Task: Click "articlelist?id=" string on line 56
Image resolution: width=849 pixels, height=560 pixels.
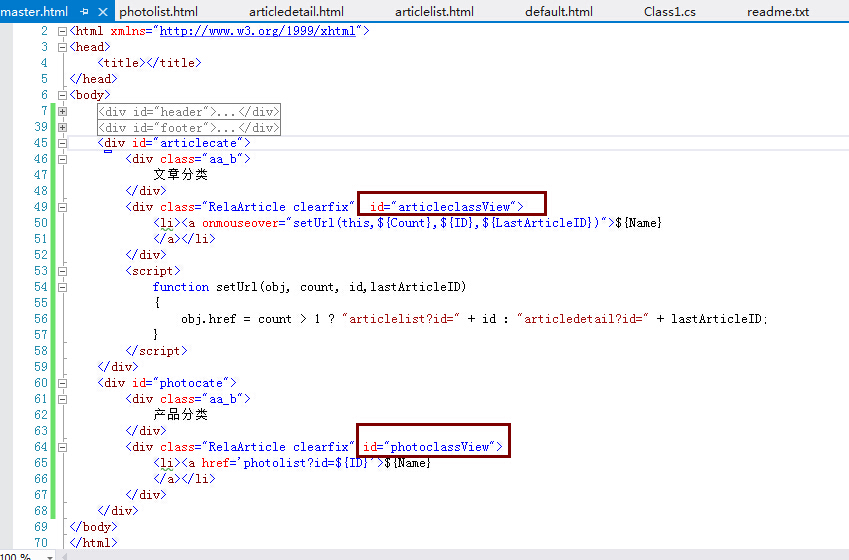Action: click(x=401, y=319)
